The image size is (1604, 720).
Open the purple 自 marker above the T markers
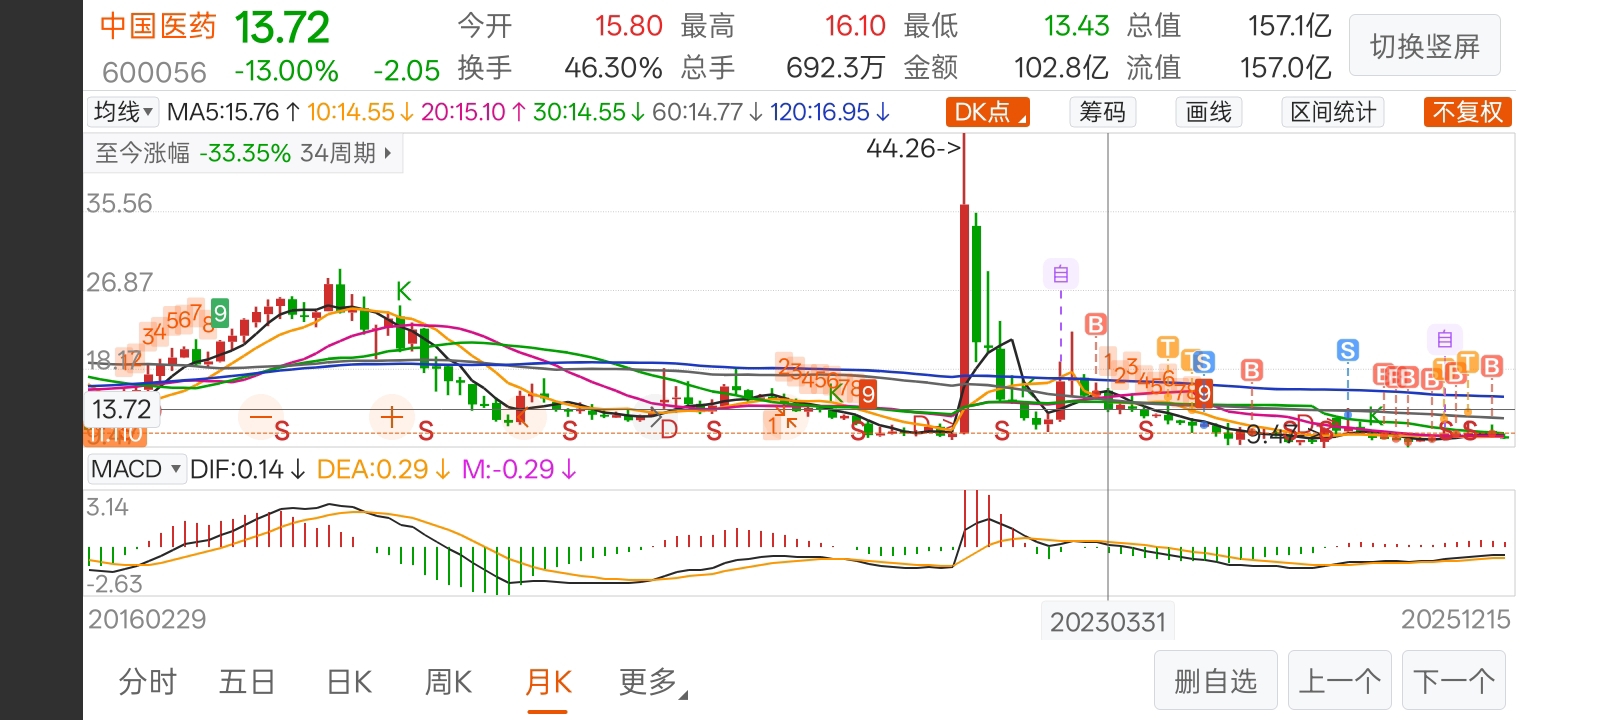click(1445, 339)
